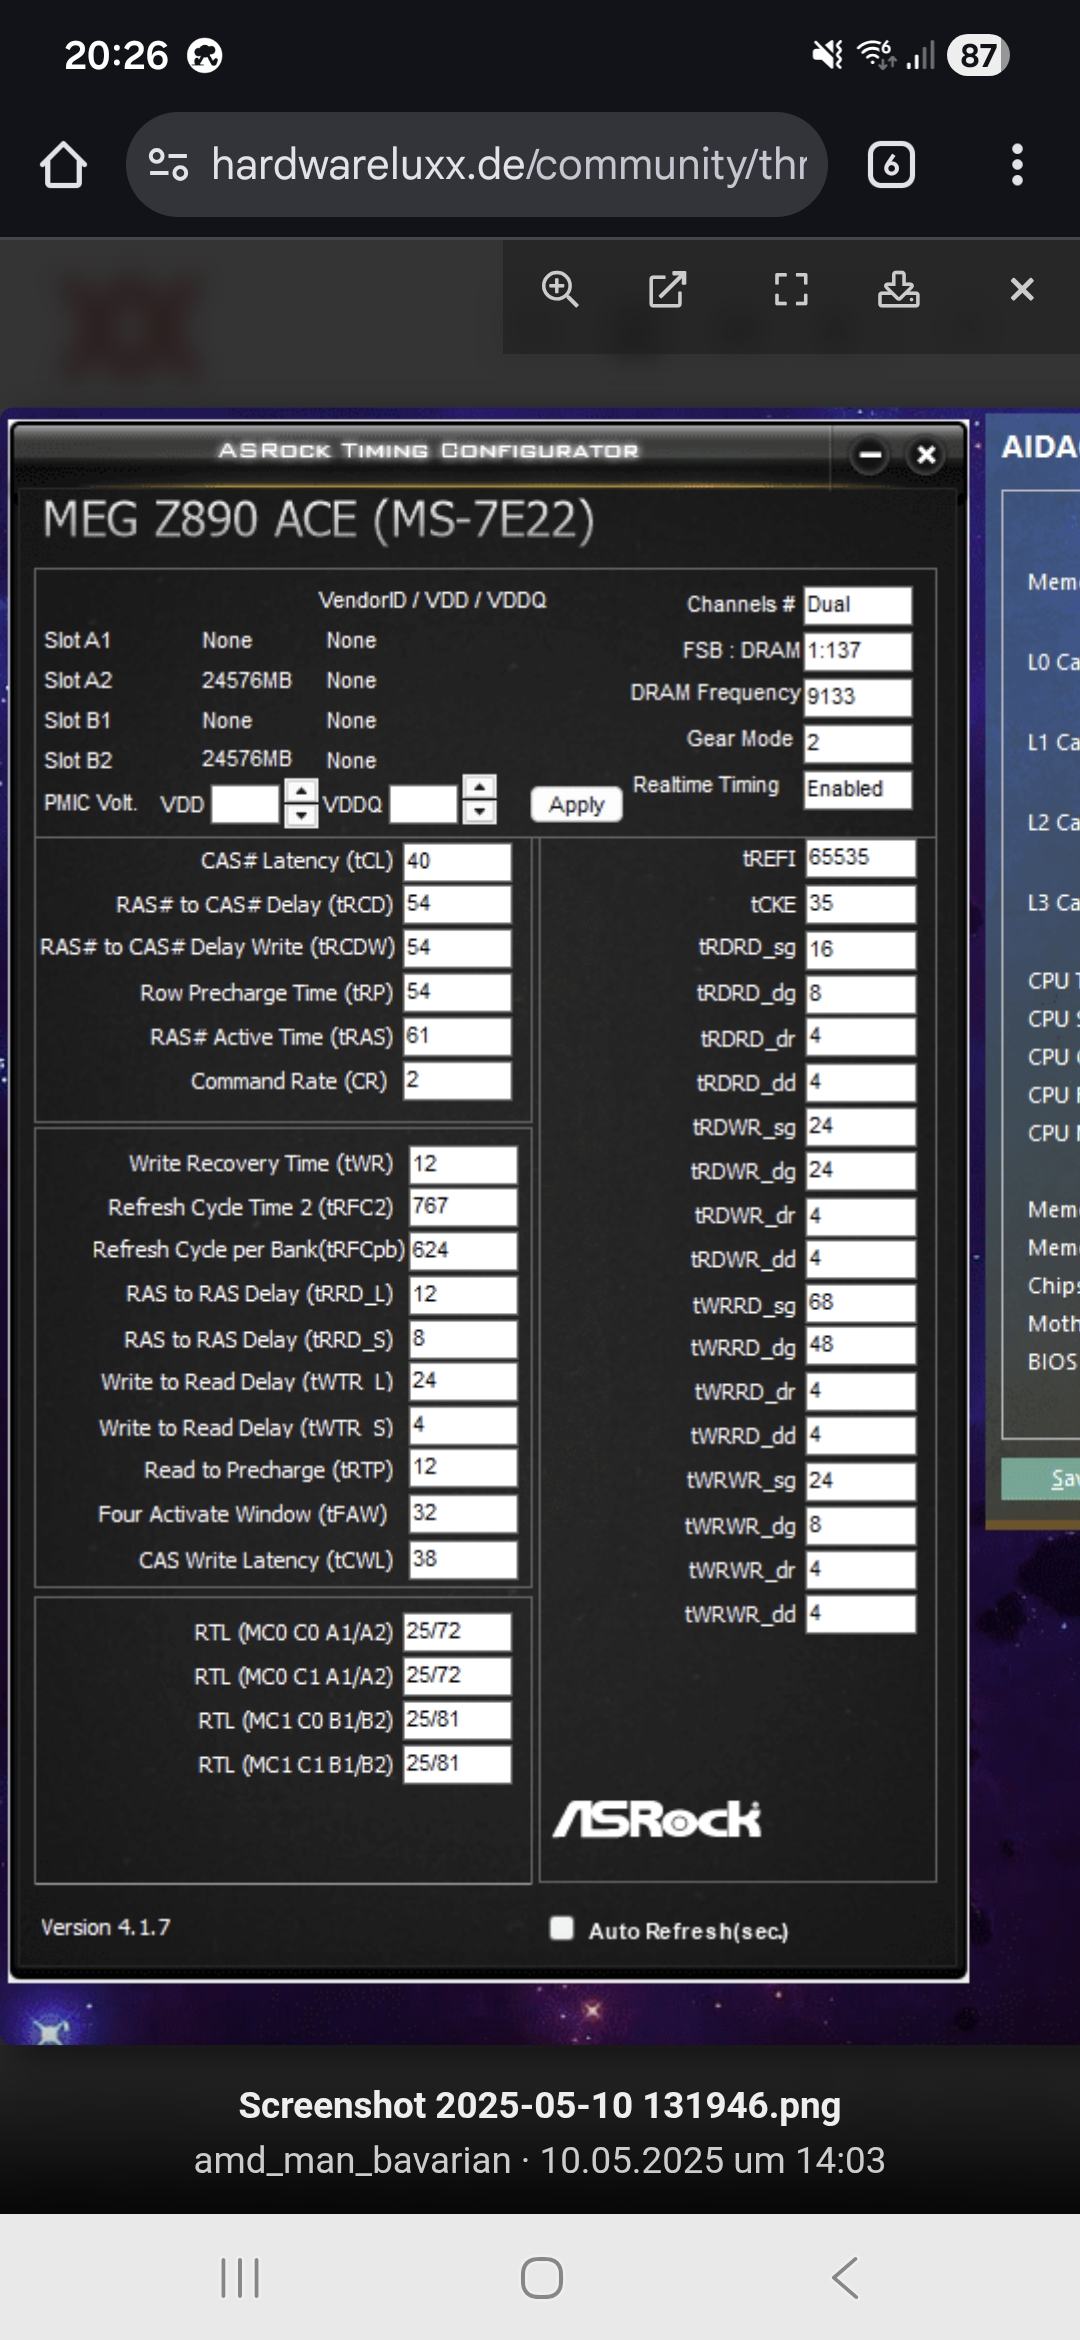Viewport: 1080px width, 2340px height.
Task: Tap Android recent apps navigation button
Action: tap(240, 2278)
